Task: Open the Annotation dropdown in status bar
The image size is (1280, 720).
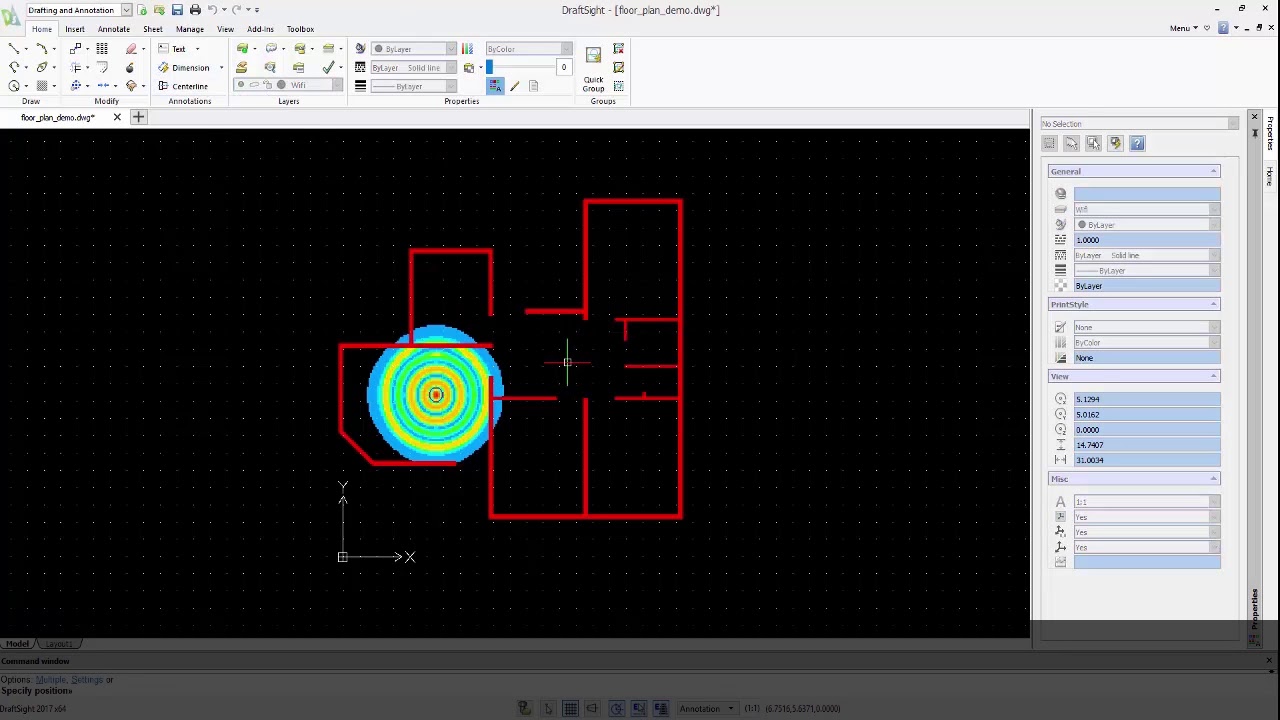Action: click(706, 709)
